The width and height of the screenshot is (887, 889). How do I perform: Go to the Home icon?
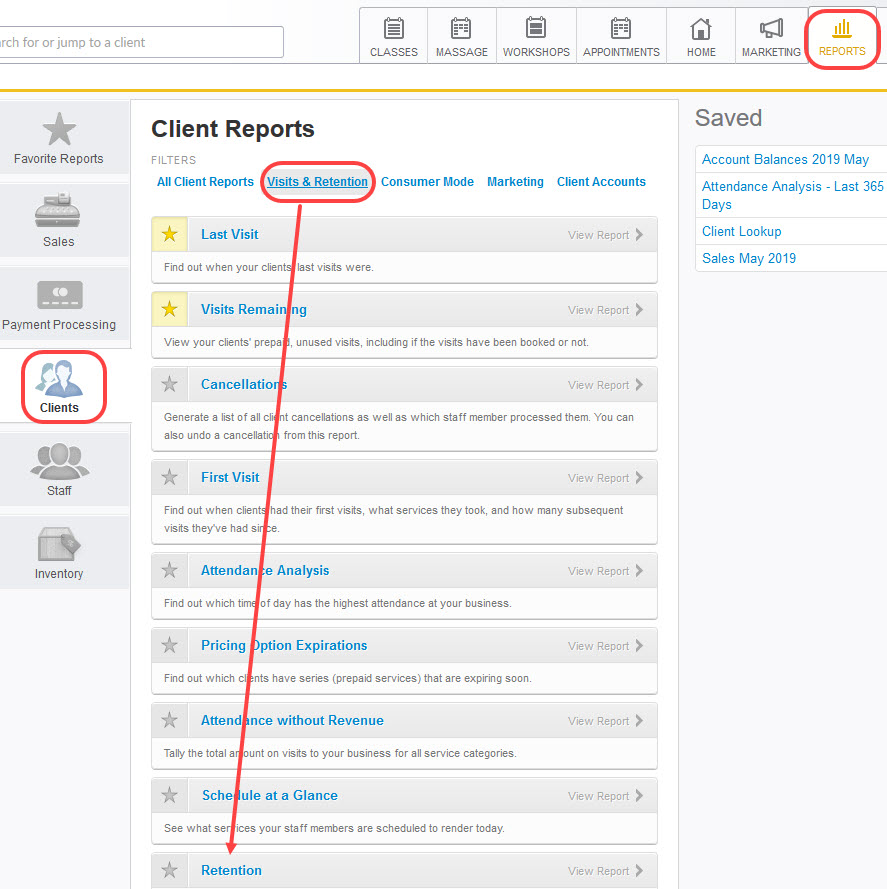[x=700, y=34]
